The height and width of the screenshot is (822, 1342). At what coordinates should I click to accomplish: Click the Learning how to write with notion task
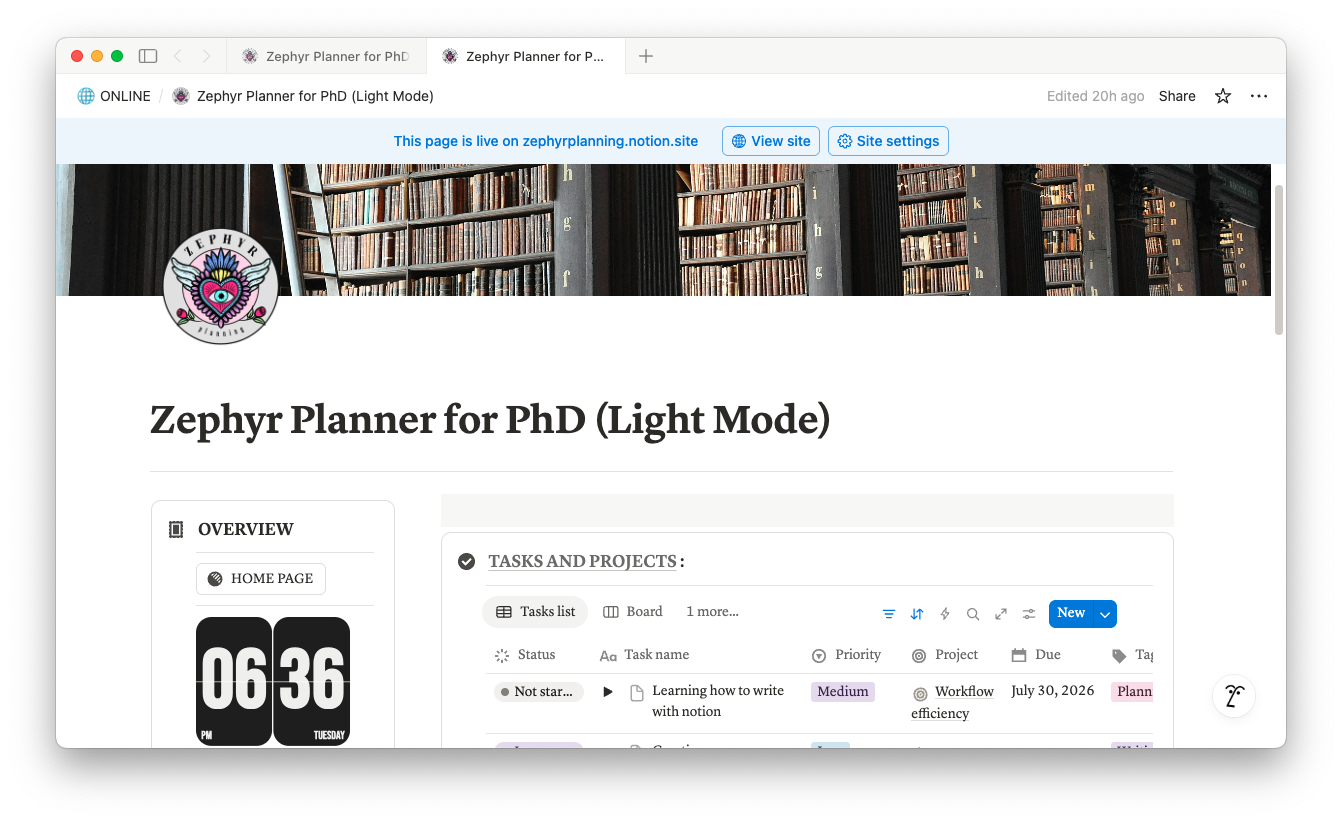pos(718,702)
